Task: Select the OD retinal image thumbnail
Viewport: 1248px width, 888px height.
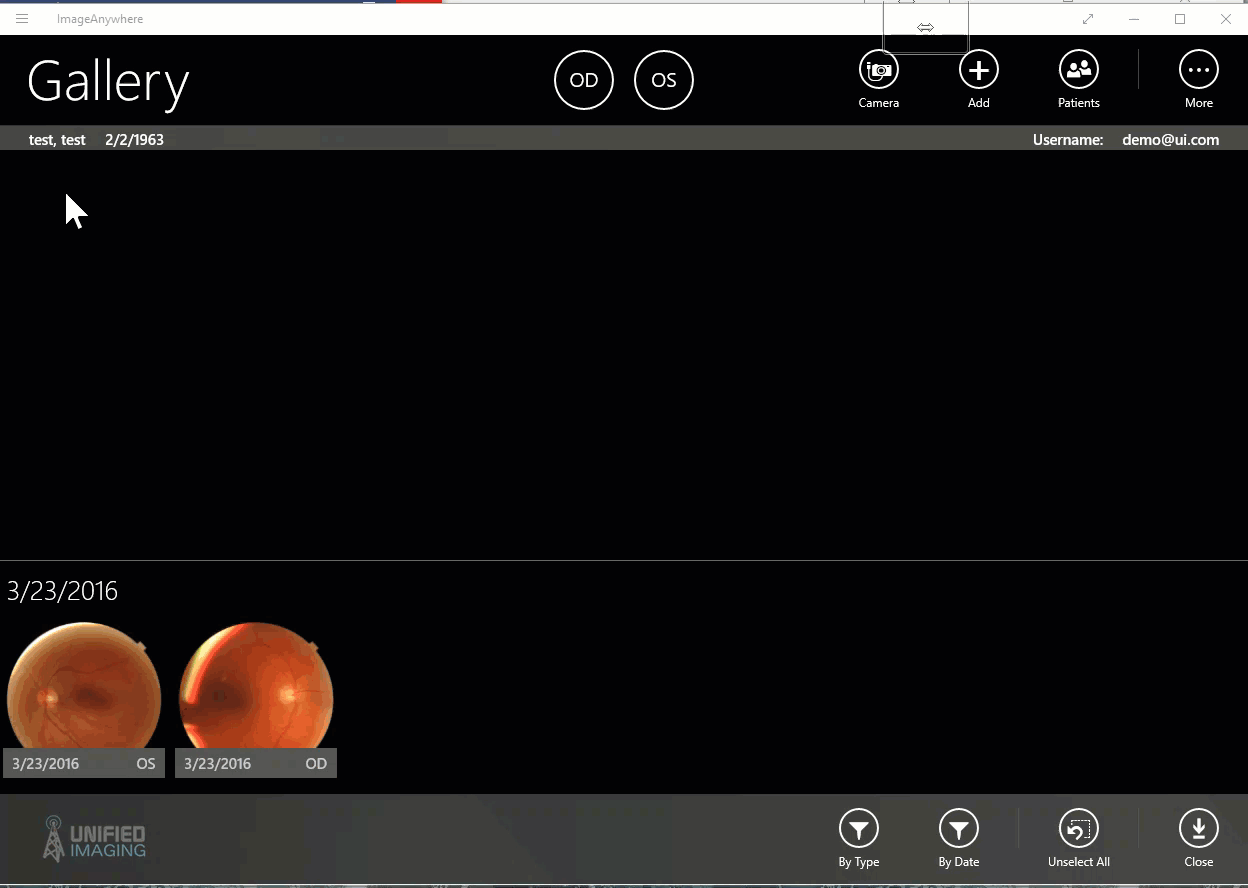Action: point(256,688)
